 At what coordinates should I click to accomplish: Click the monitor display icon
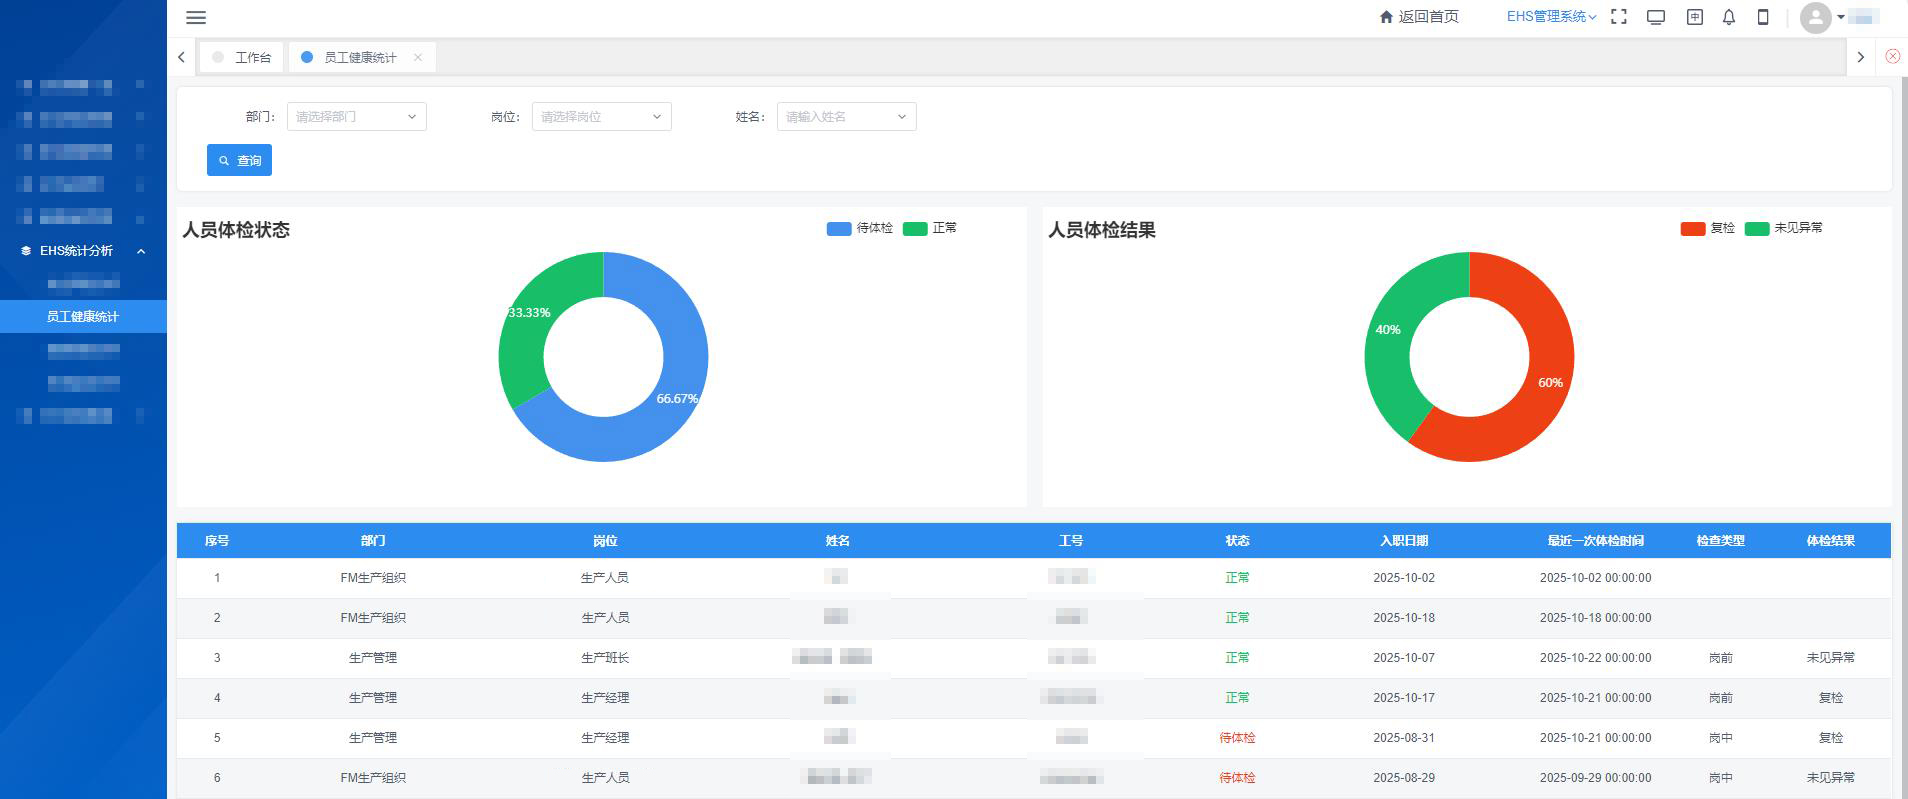1656,17
